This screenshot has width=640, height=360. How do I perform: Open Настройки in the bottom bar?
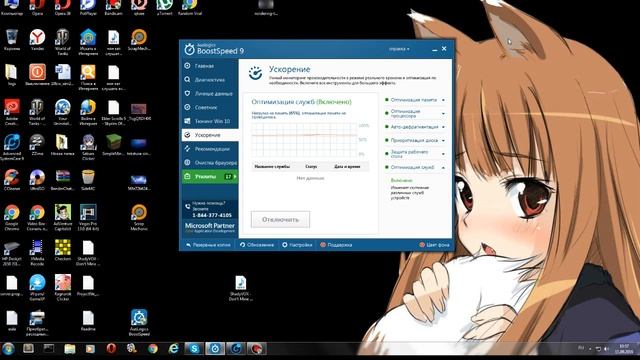(297, 245)
